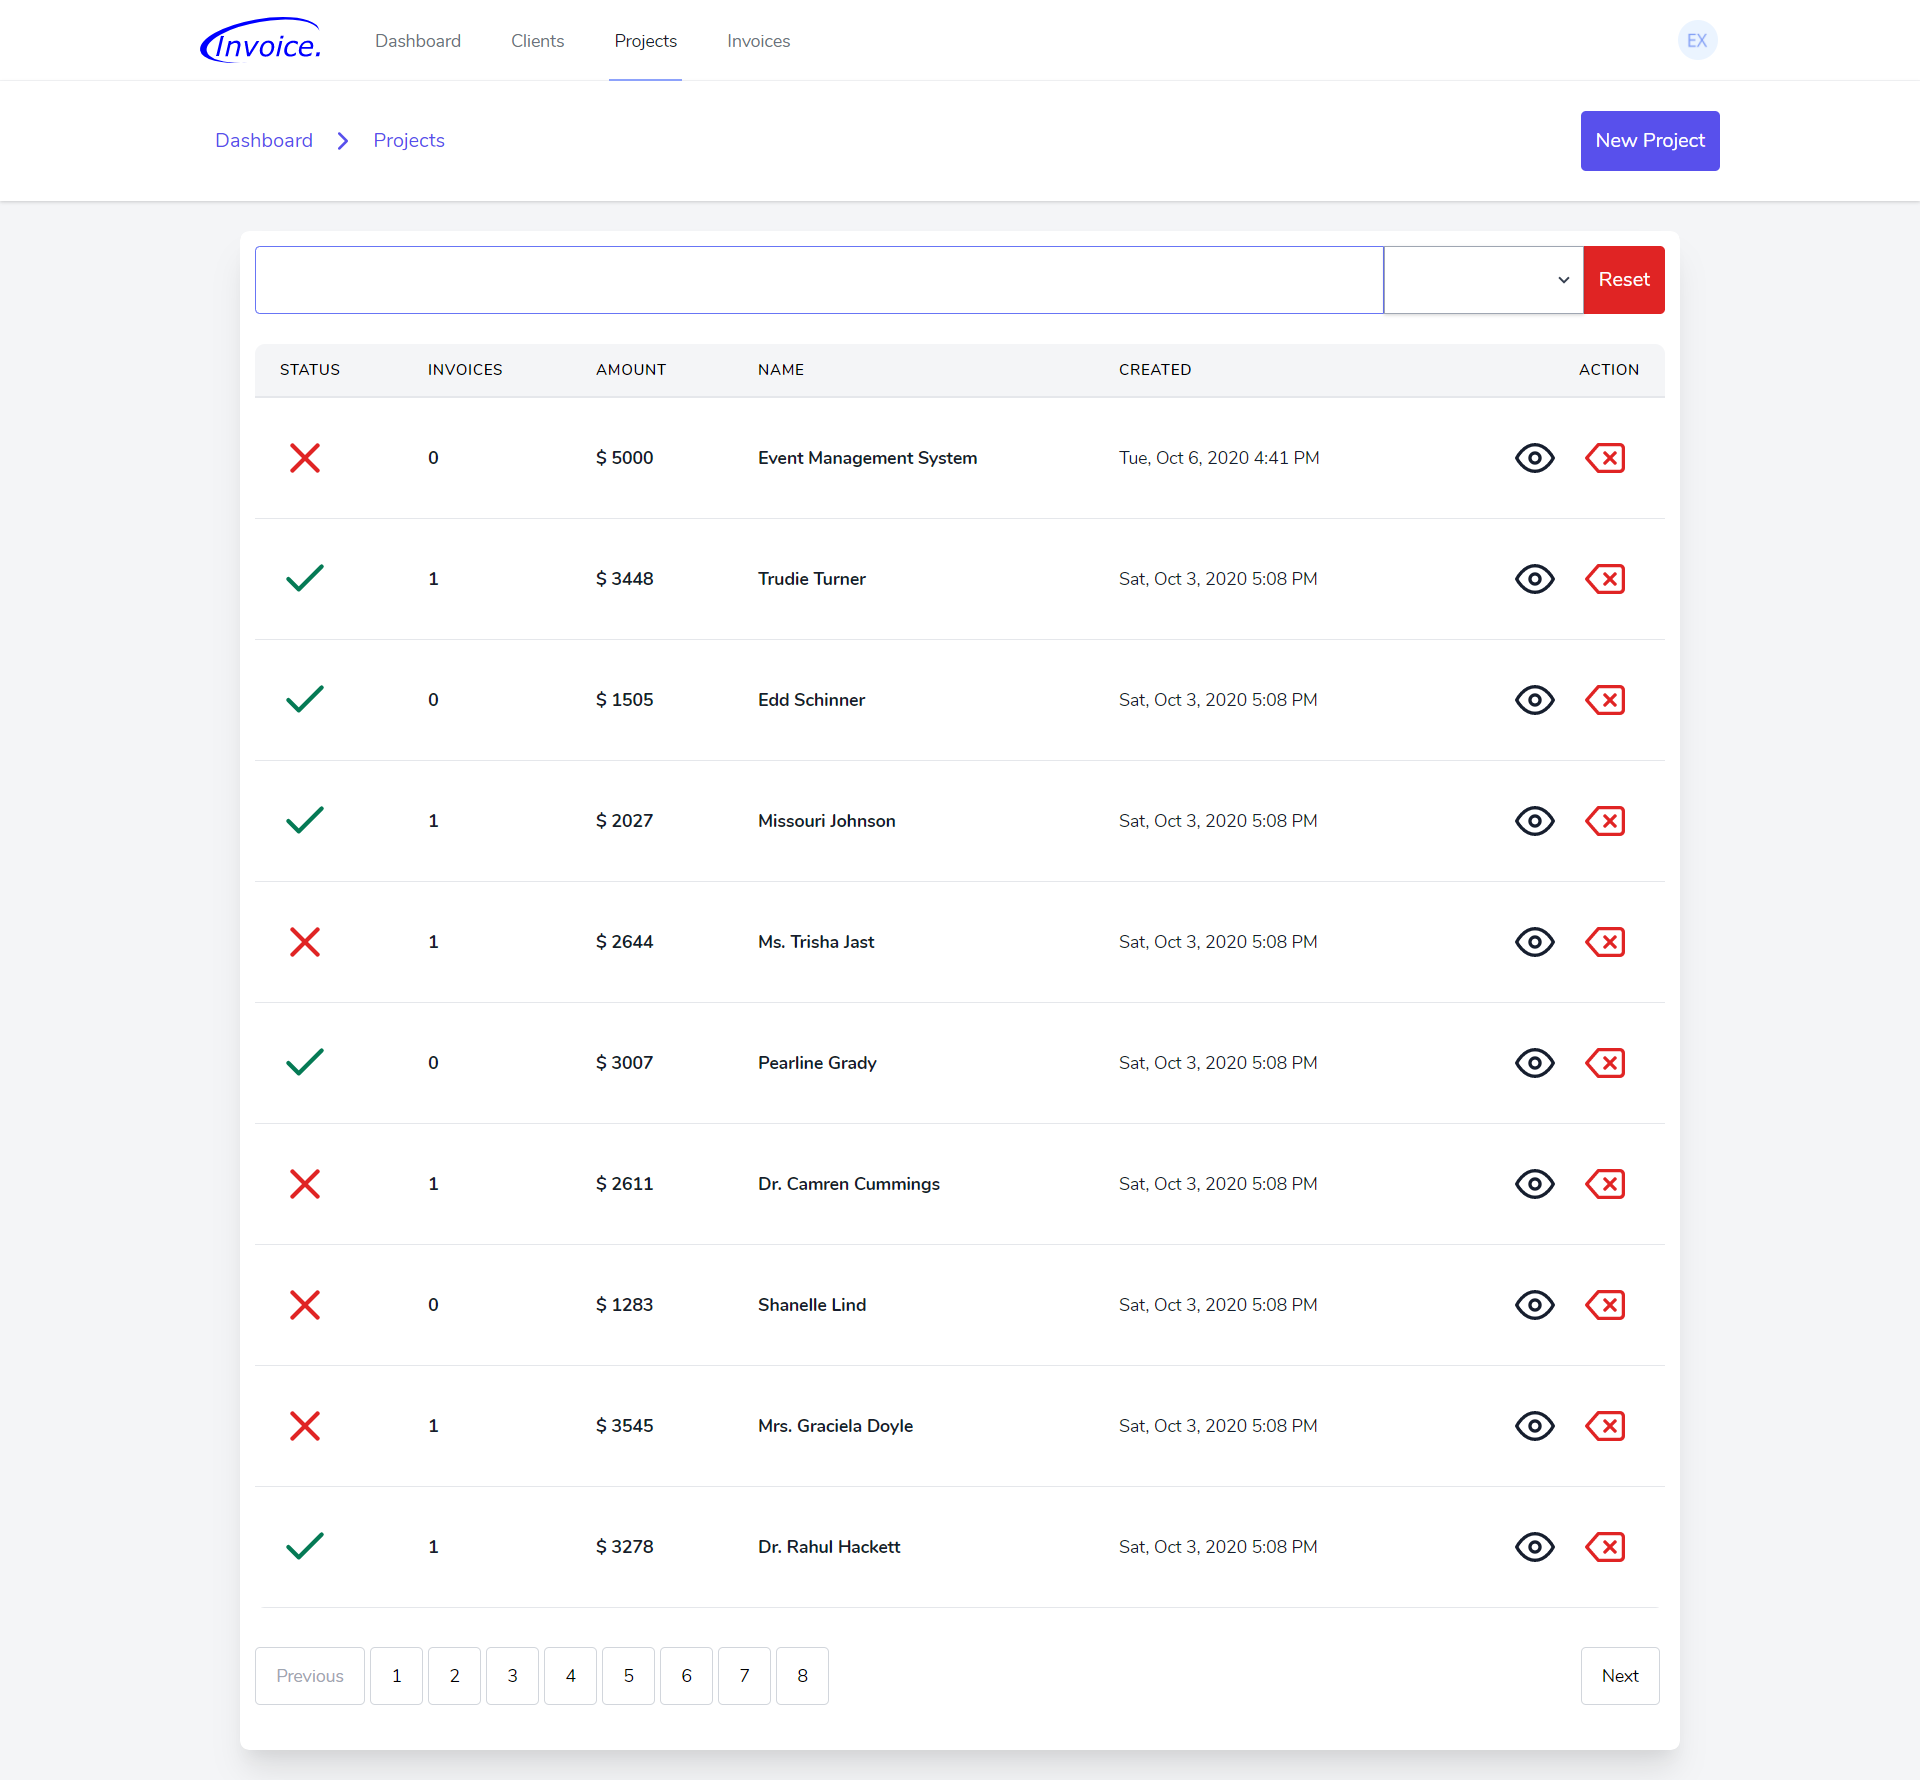View Ms. Trisha Jast project details
Viewport: 1920px width, 1780px height.
(1534, 942)
